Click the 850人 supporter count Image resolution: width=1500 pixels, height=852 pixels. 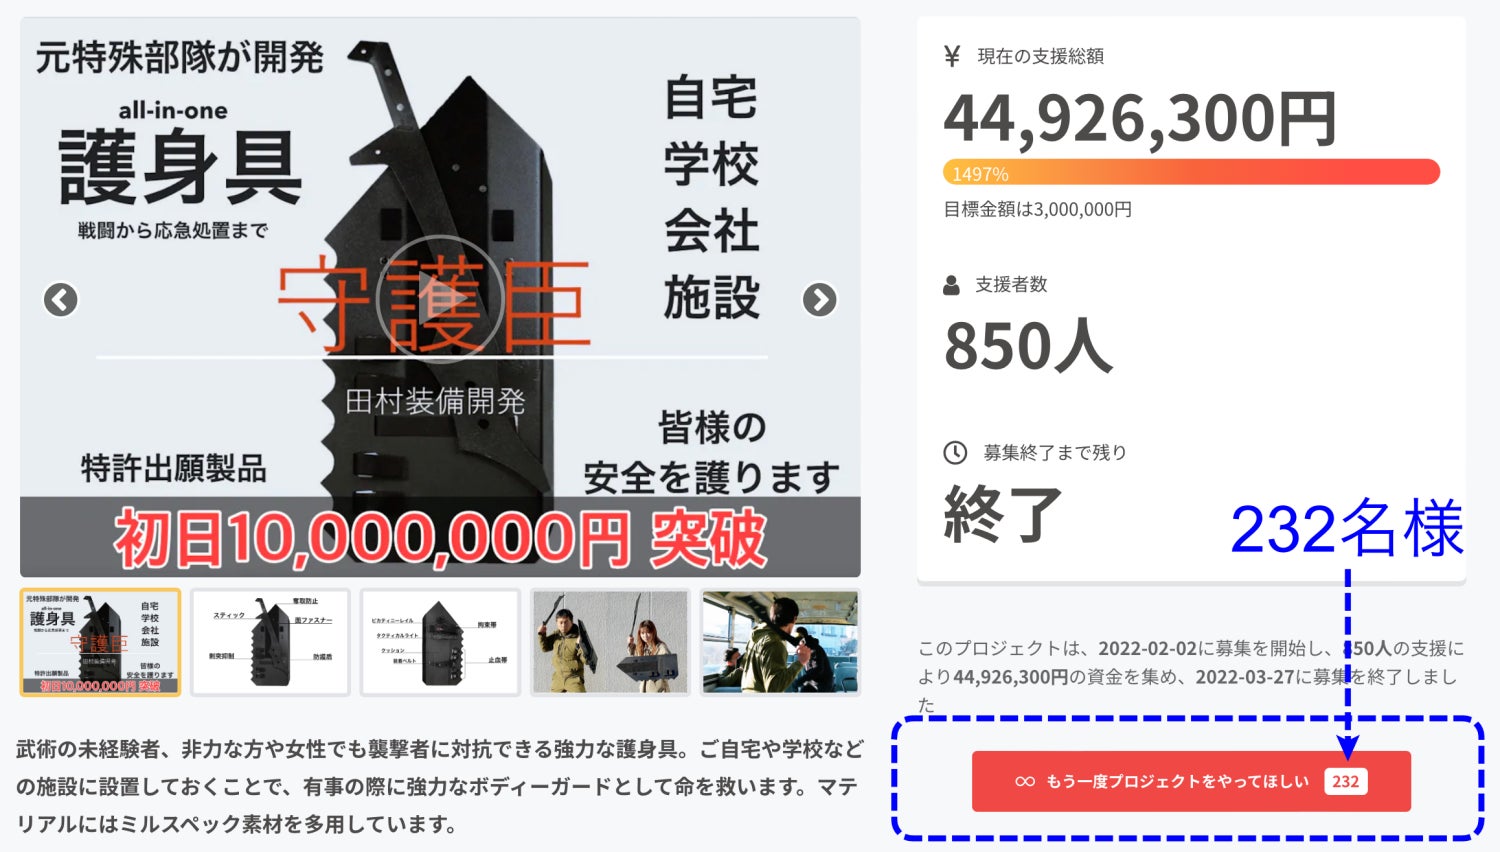pos(1028,346)
